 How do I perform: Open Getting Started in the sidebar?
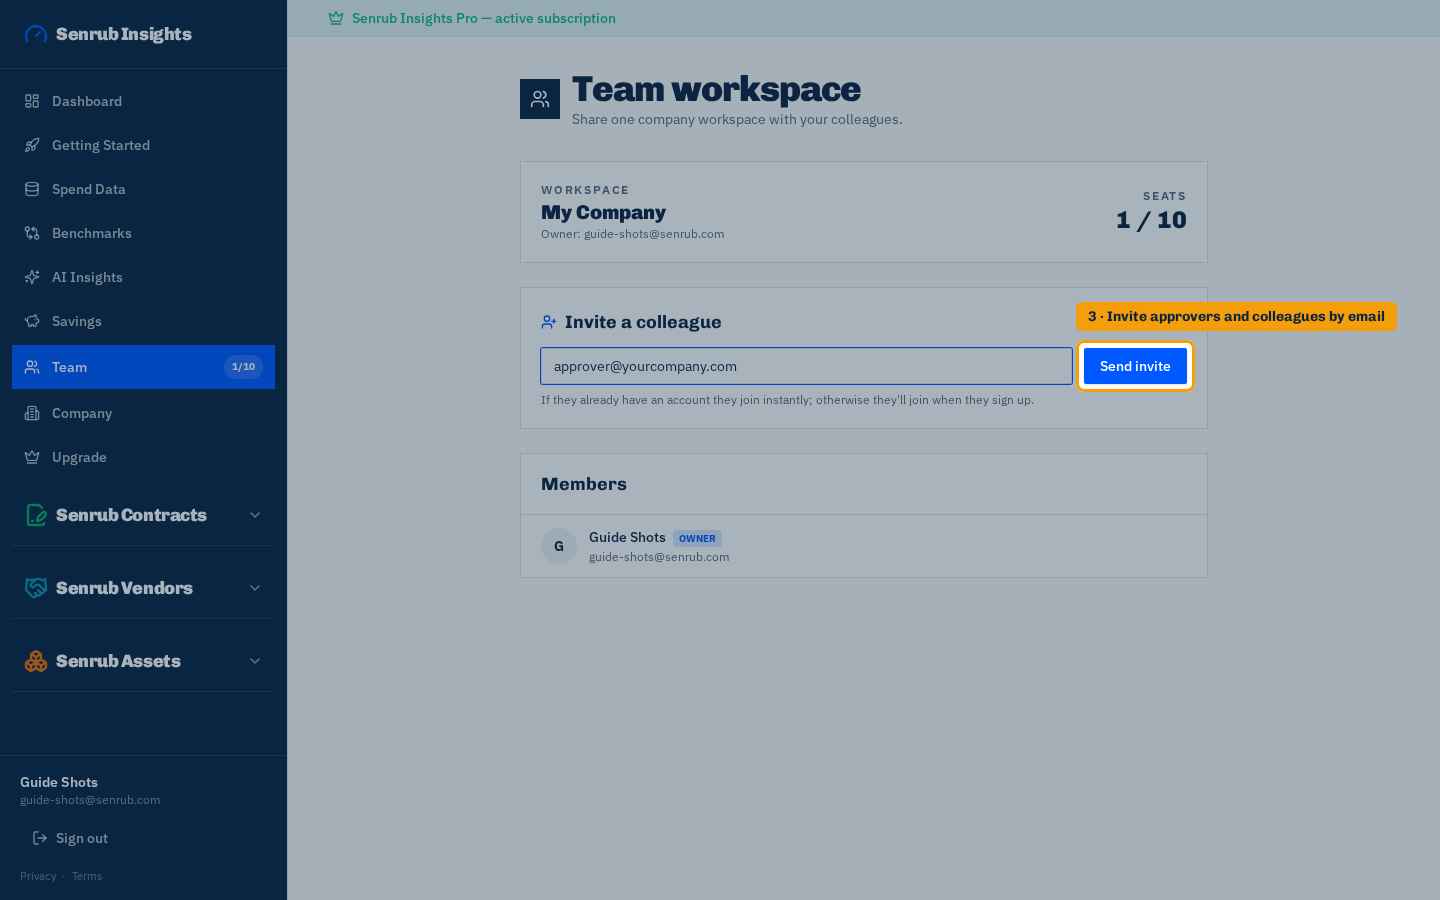pyautogui.click(x=143, y=145)
